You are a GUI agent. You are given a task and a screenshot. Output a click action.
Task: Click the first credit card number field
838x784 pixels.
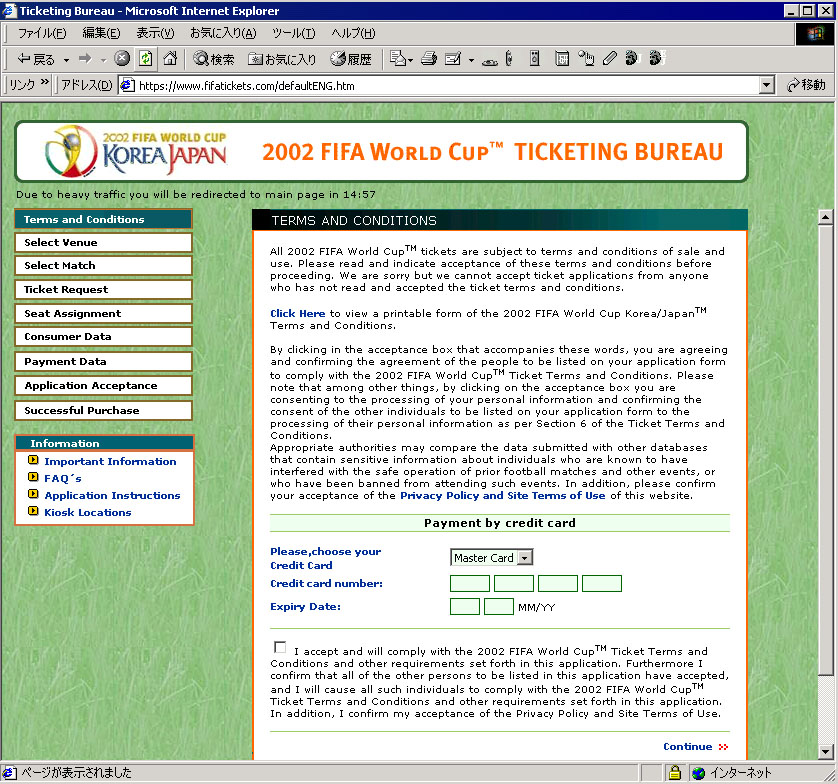click(x=470, y=583)
